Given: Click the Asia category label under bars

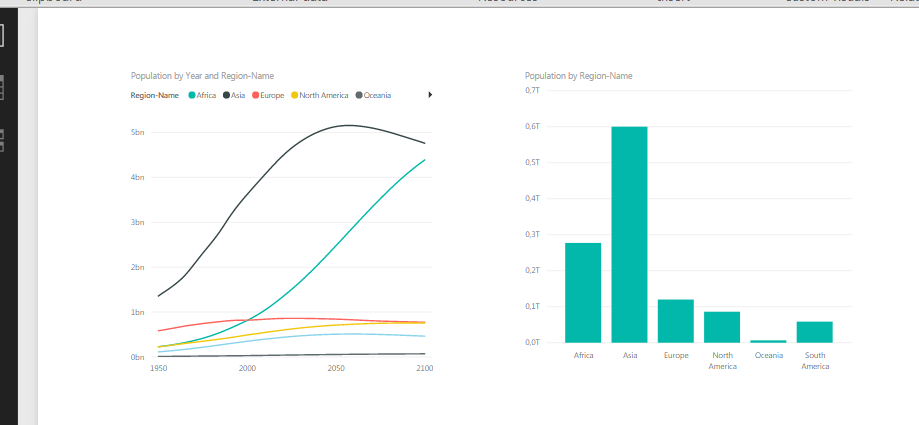Looking at the screenshot, I should [630, 355].
